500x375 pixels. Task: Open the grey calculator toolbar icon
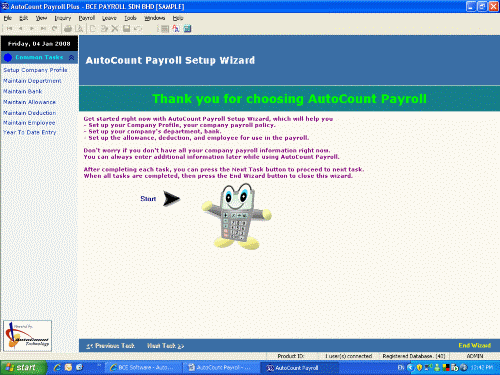pyautogui.click(x=165, y=29)
